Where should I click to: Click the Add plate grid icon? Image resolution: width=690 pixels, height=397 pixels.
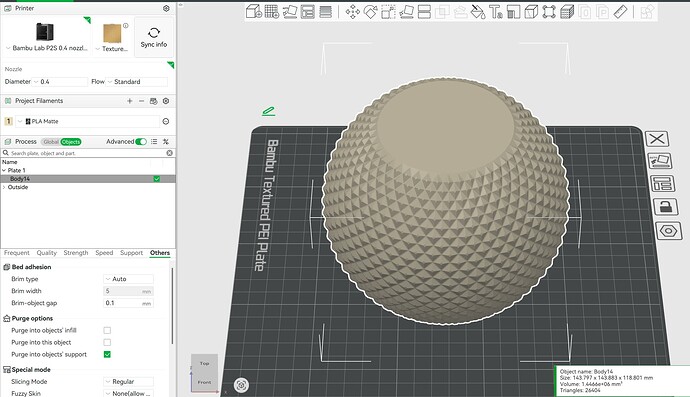272,11
